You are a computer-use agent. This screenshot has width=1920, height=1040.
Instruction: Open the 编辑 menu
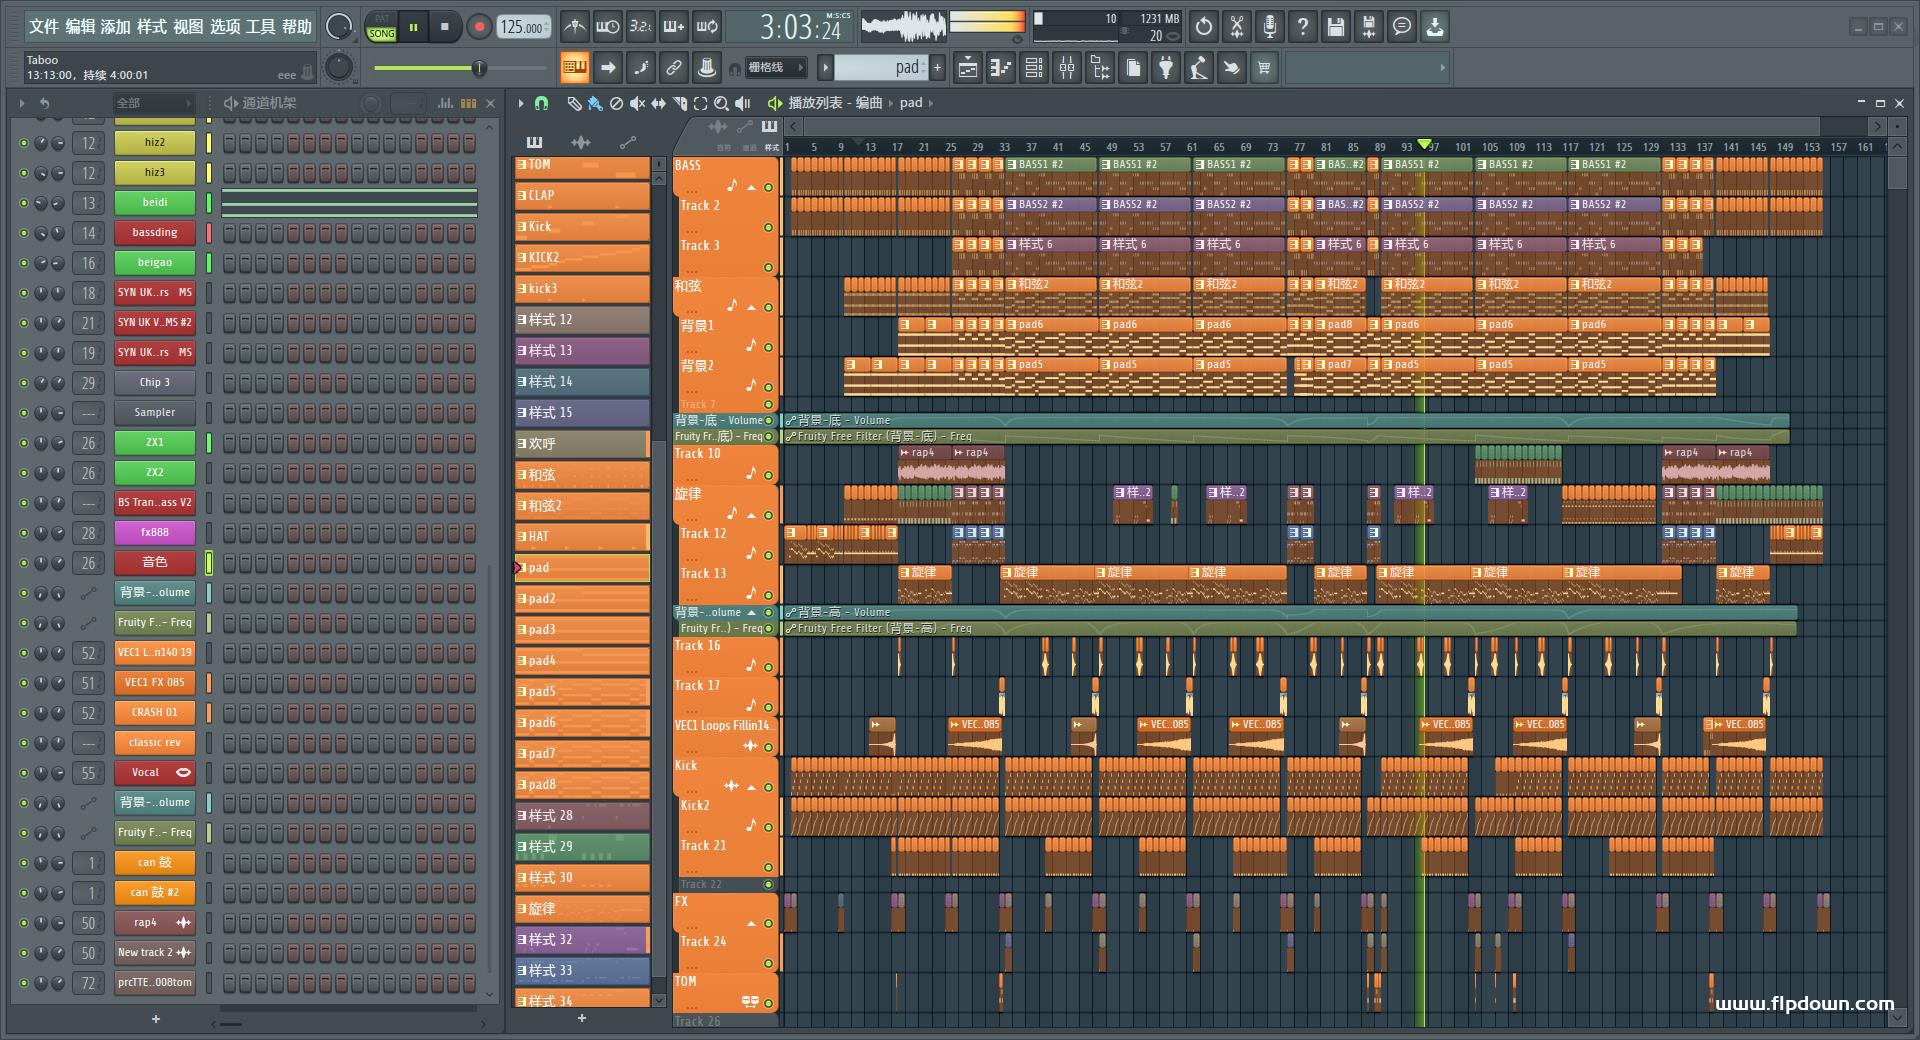[x=80, y=27]
